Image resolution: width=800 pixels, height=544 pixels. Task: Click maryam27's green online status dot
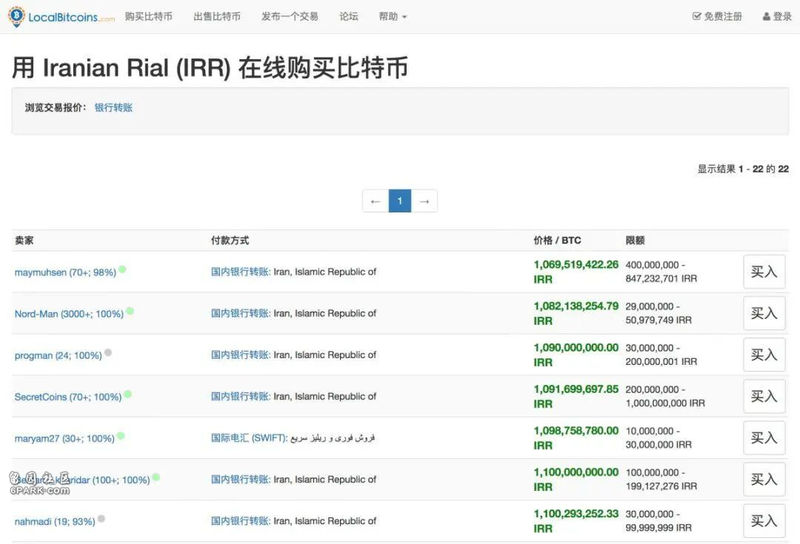click(121, 436)
